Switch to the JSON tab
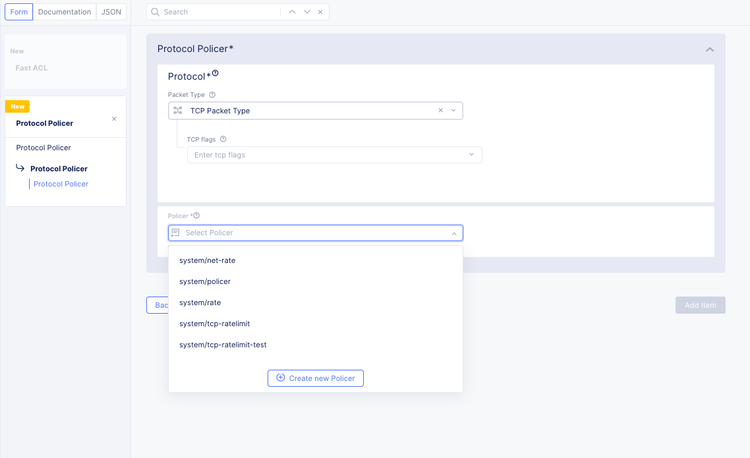 [x=111, y=12]
